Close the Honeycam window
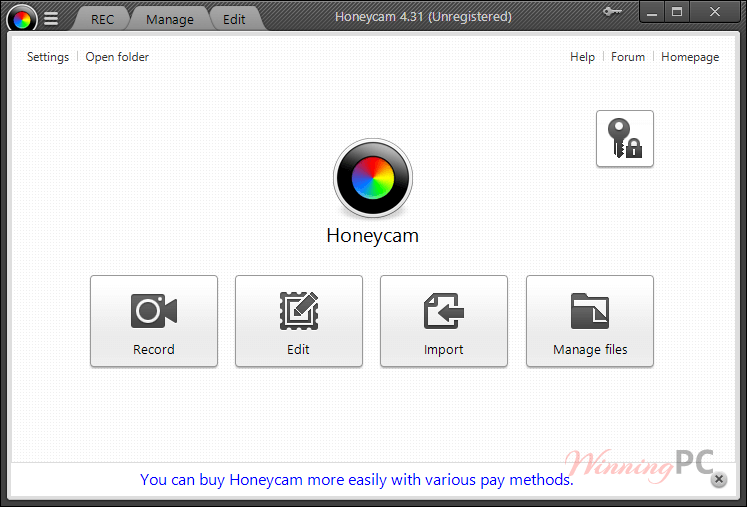 (715, 12)
